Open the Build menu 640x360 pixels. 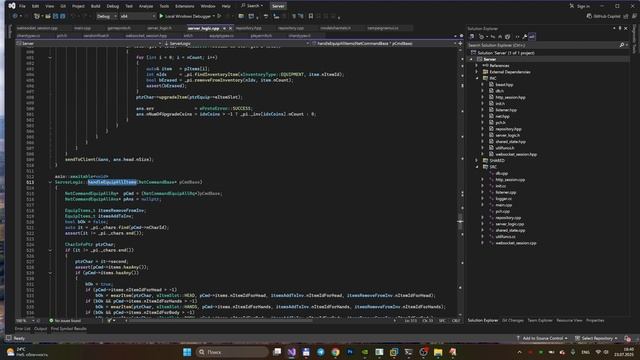tap(96, 6)
